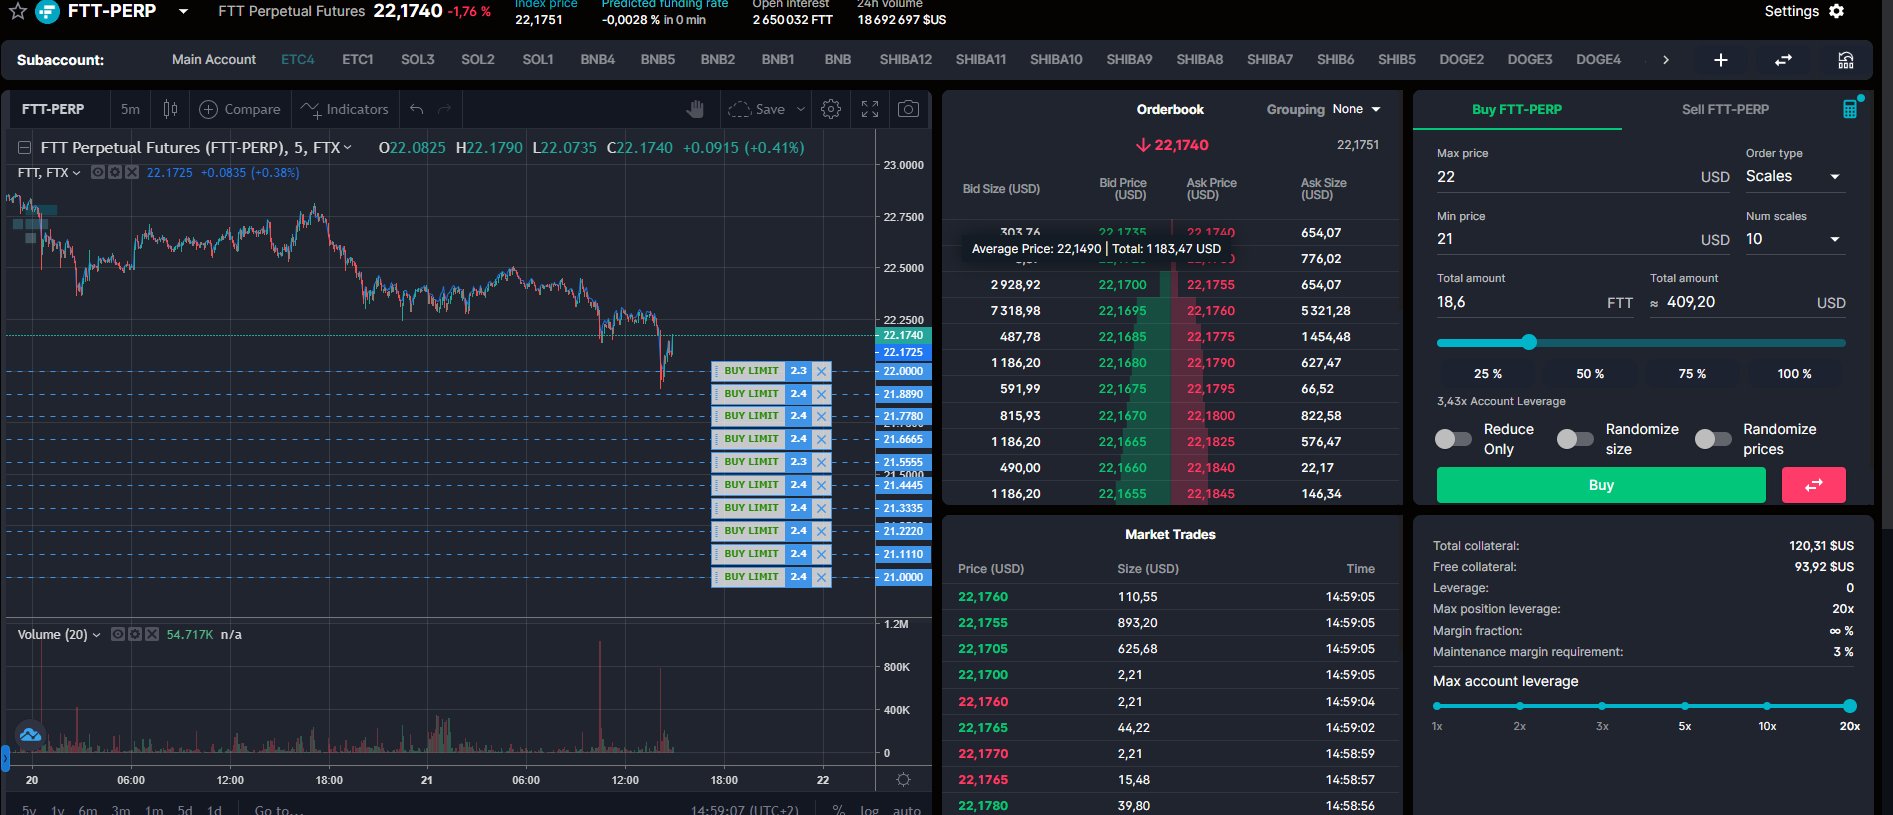Image resolution: width=1893 pixels, height=815 pixels.
Task: Click the 20x max leverage slider handle
Action: 1849,706
